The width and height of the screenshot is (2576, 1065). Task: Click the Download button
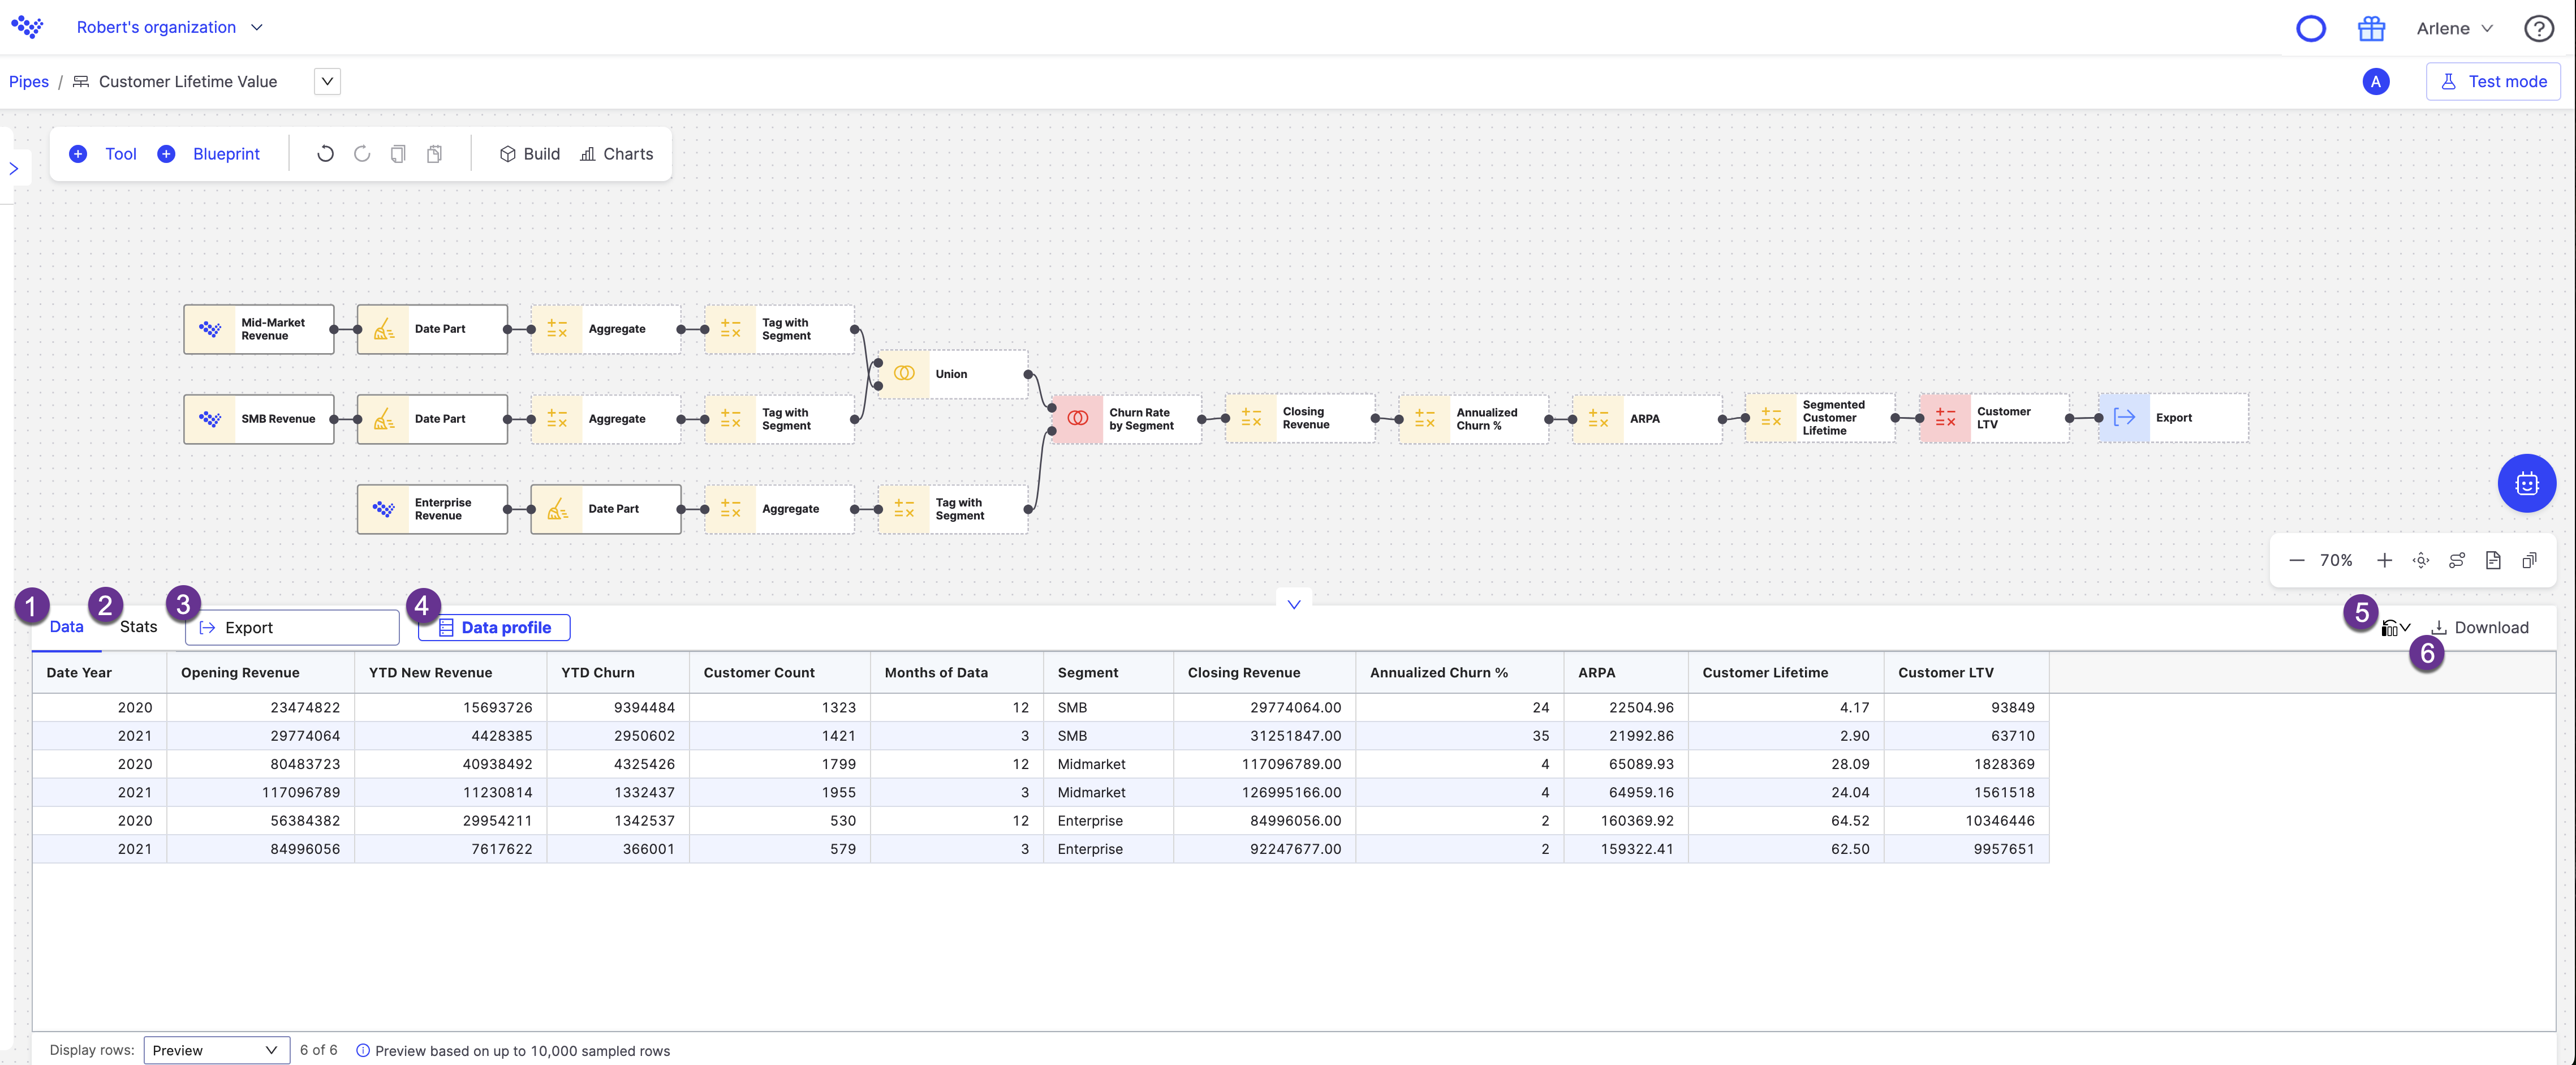tap(2479, 628)
